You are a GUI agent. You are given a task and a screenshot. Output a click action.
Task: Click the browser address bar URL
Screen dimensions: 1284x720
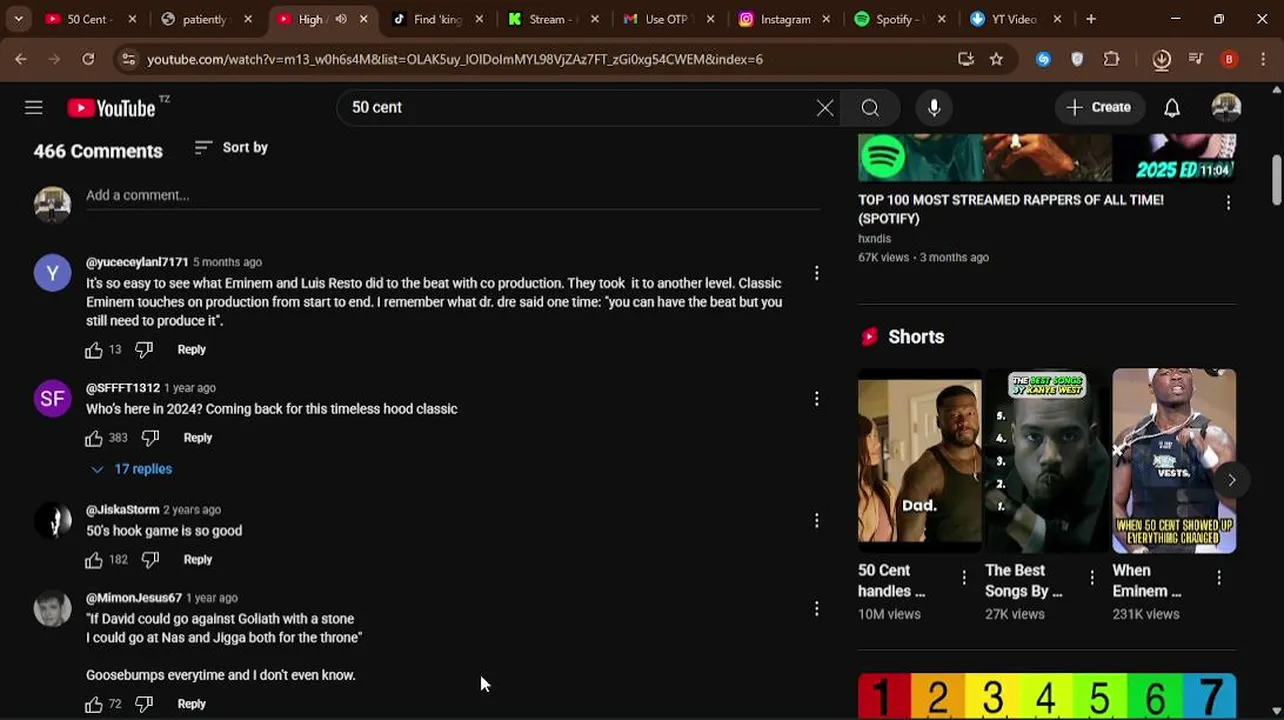click(x=455, y=60)
